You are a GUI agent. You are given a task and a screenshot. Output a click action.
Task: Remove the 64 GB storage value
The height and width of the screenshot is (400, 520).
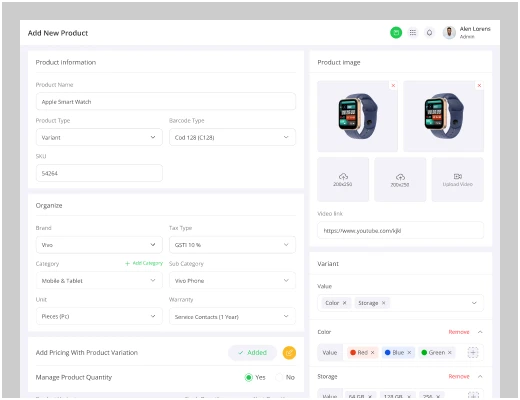coord(370,396)
